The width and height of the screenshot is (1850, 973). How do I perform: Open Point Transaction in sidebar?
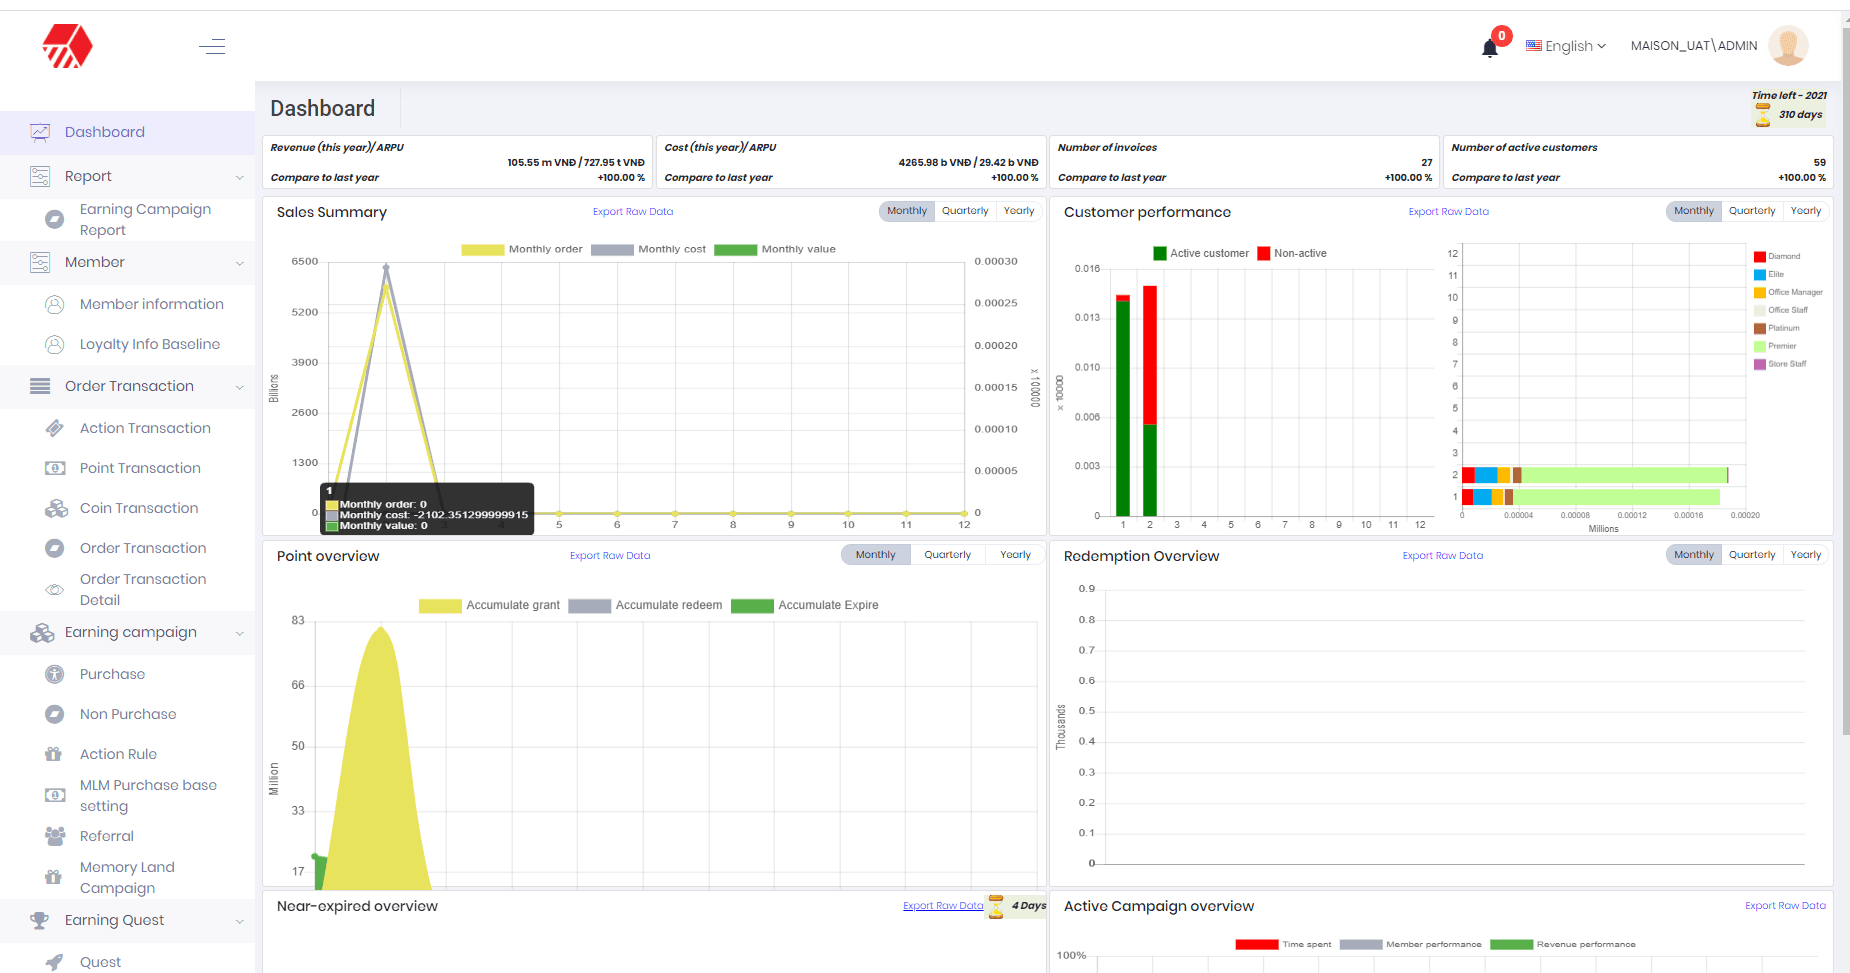coord(140,468)
